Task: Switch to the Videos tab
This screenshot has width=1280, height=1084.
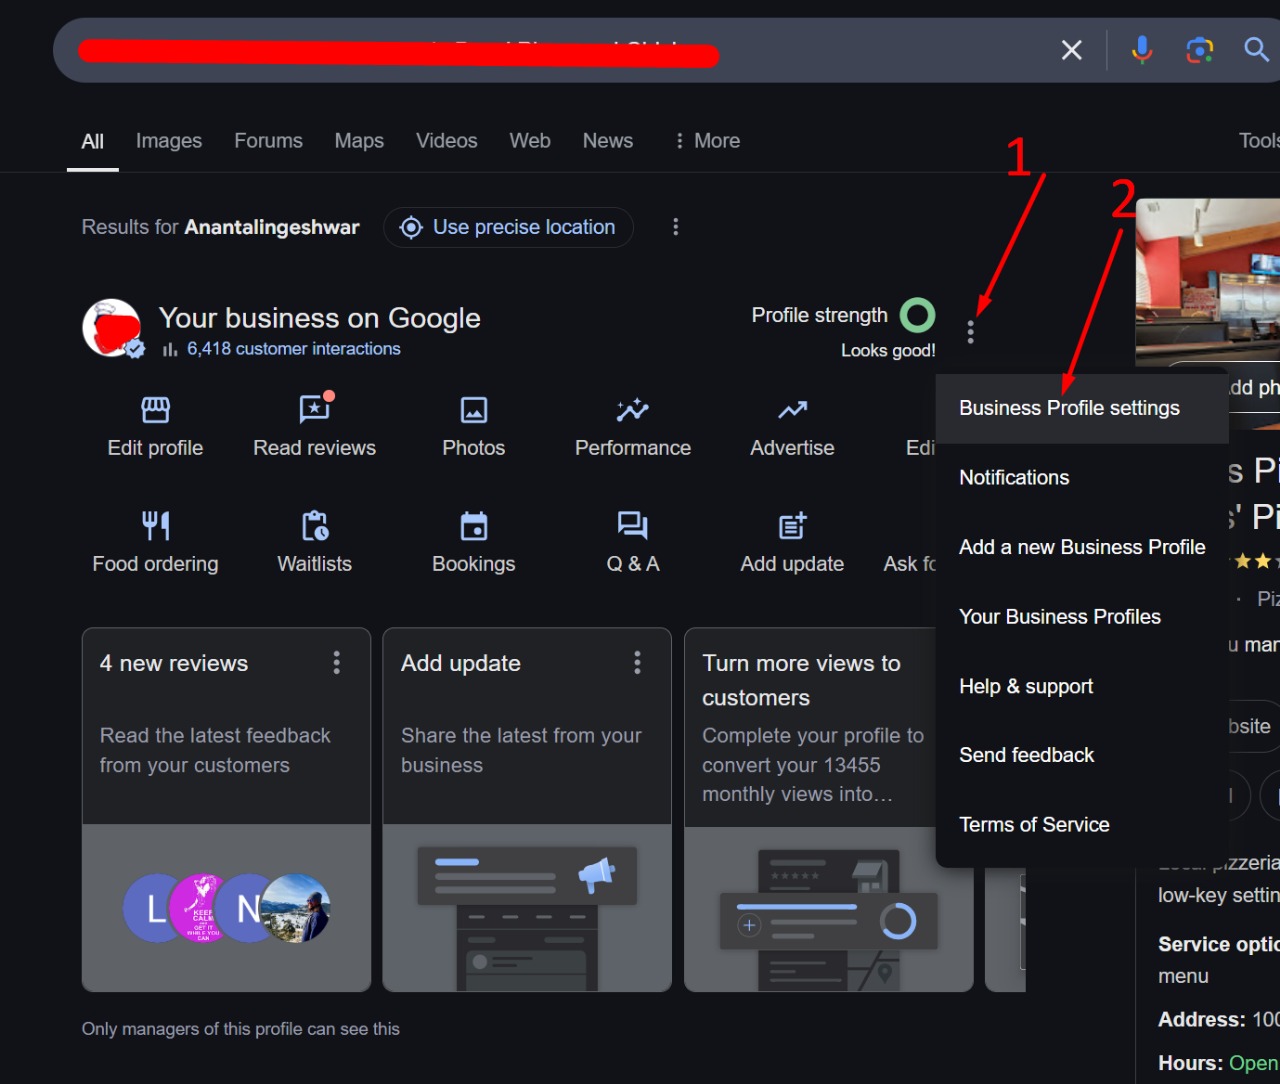Action: click(447, 141)
